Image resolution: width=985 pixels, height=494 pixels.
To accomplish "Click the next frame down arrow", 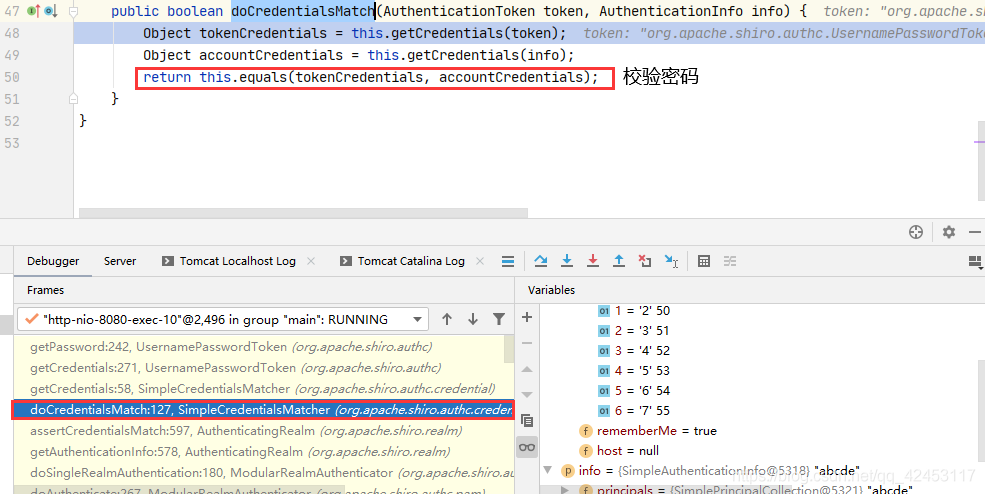I will (473, 319).
